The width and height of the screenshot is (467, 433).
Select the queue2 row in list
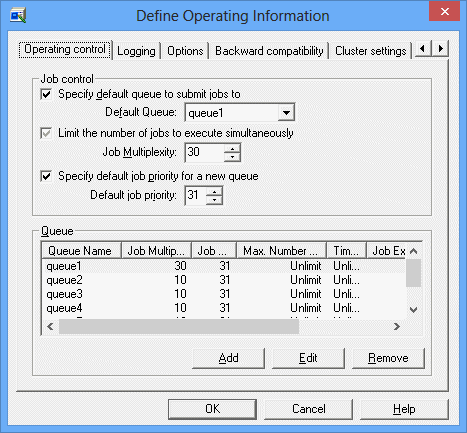224,280
